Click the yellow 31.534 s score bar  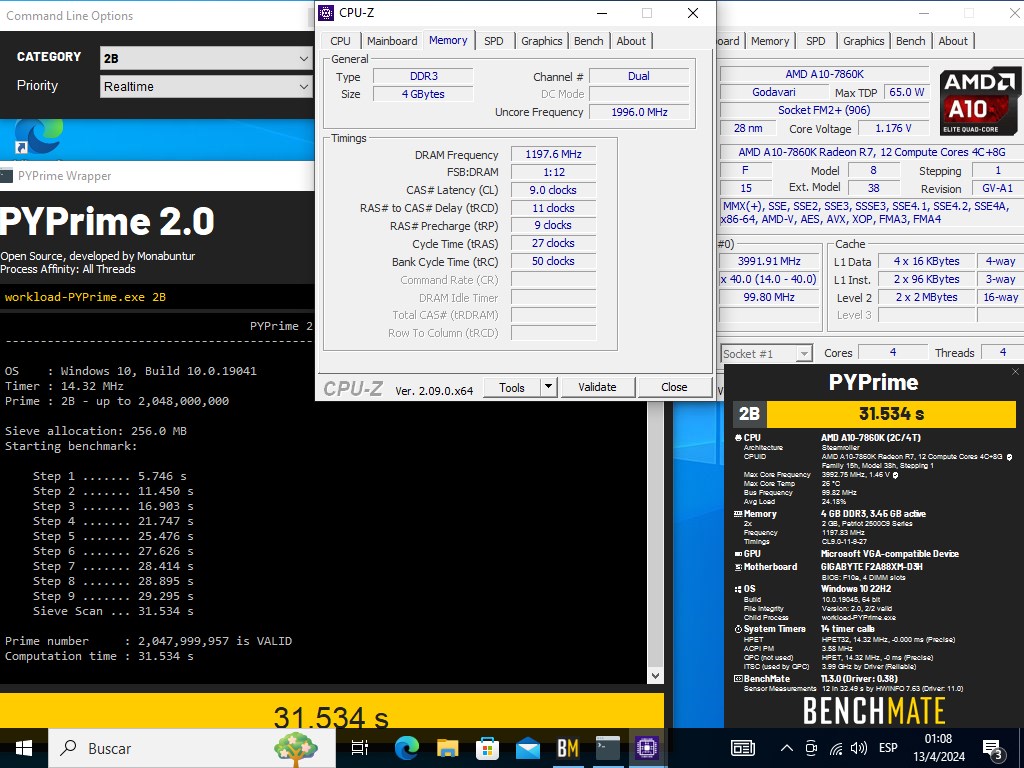(x=891, y=413)
